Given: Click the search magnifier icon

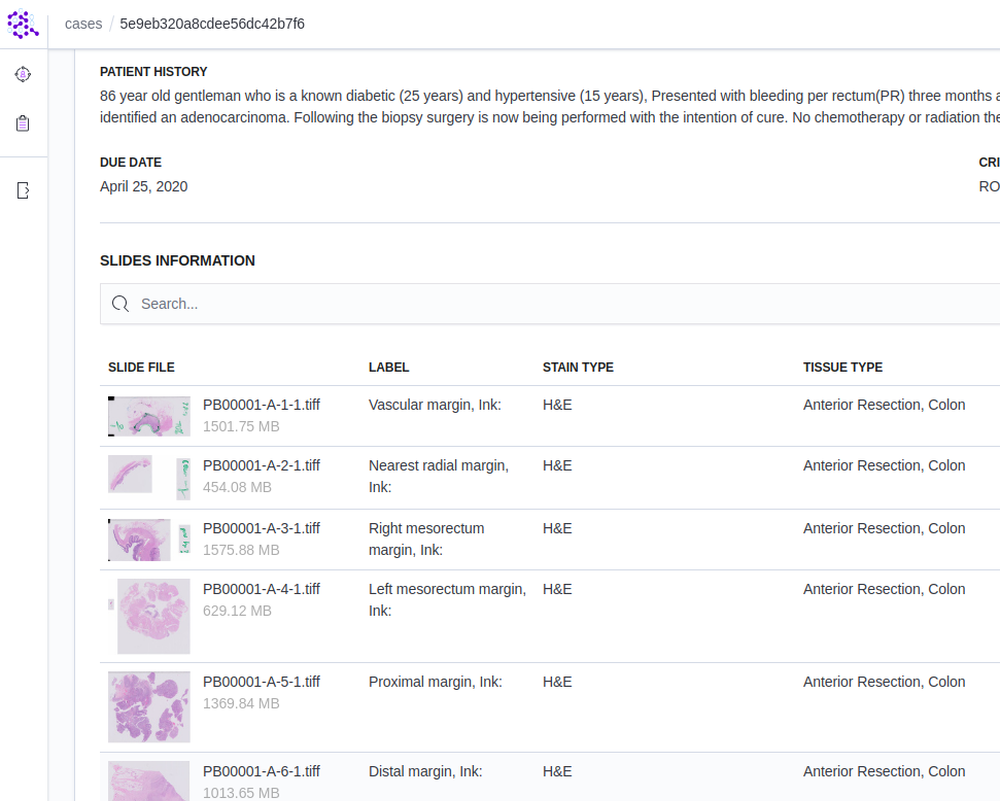Looking at the screenshot, I should point(121,304).
